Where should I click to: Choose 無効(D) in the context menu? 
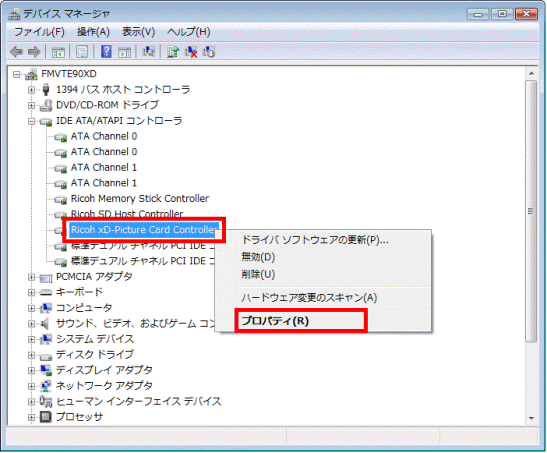258,257
